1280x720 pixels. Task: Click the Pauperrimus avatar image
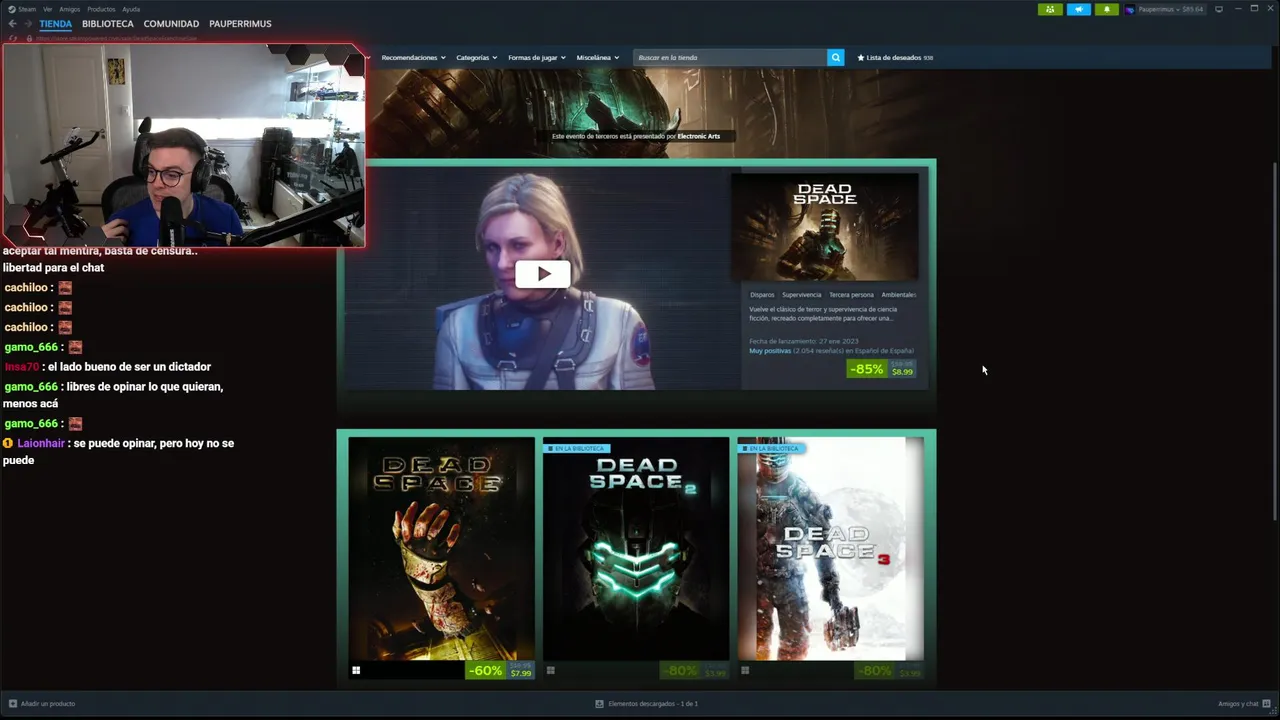[1130, 9]
